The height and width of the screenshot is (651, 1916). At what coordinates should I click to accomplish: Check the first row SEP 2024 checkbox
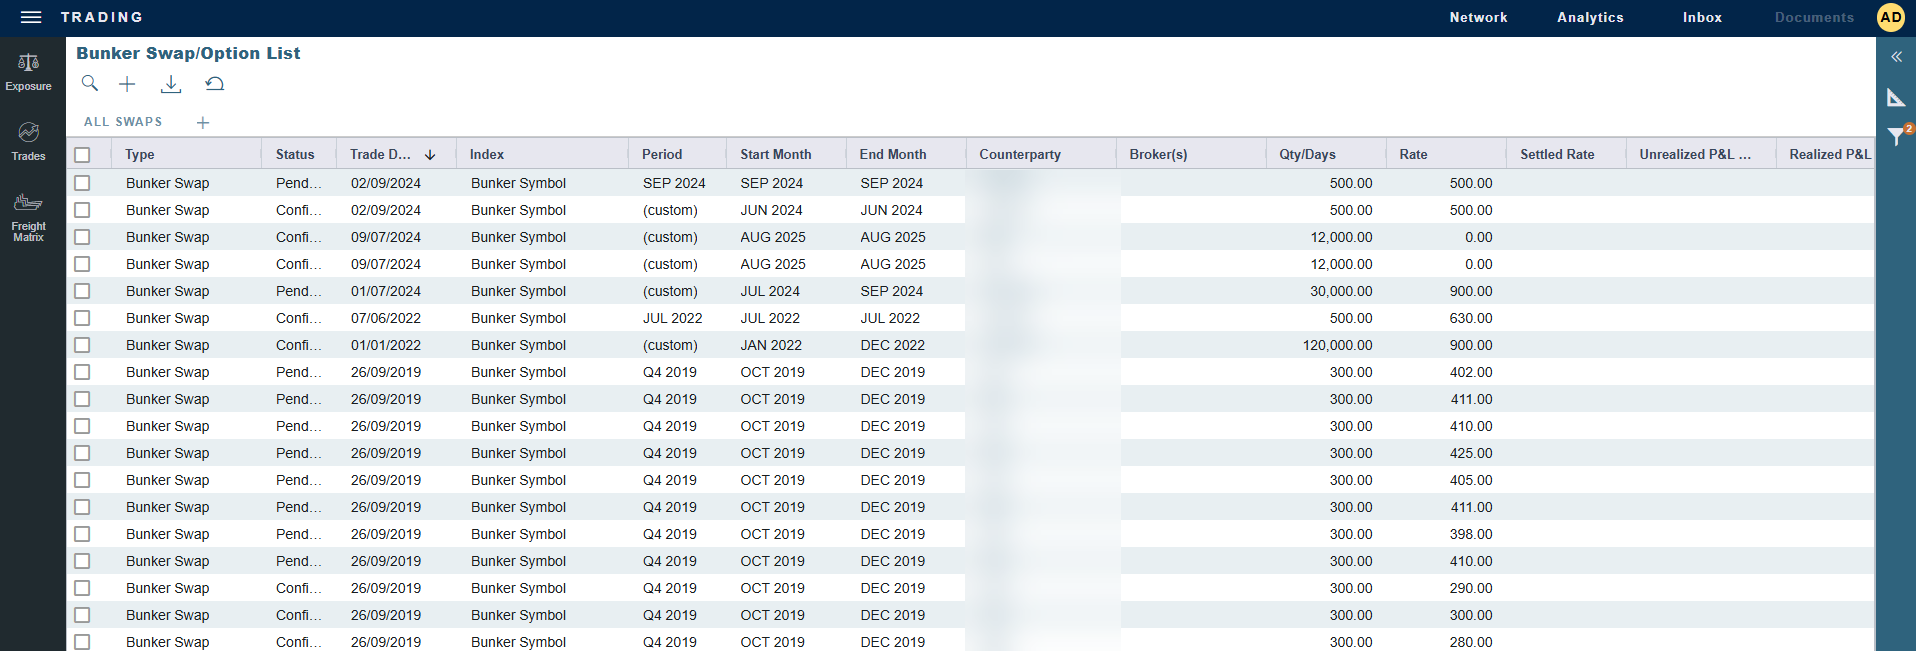(82, 183)
